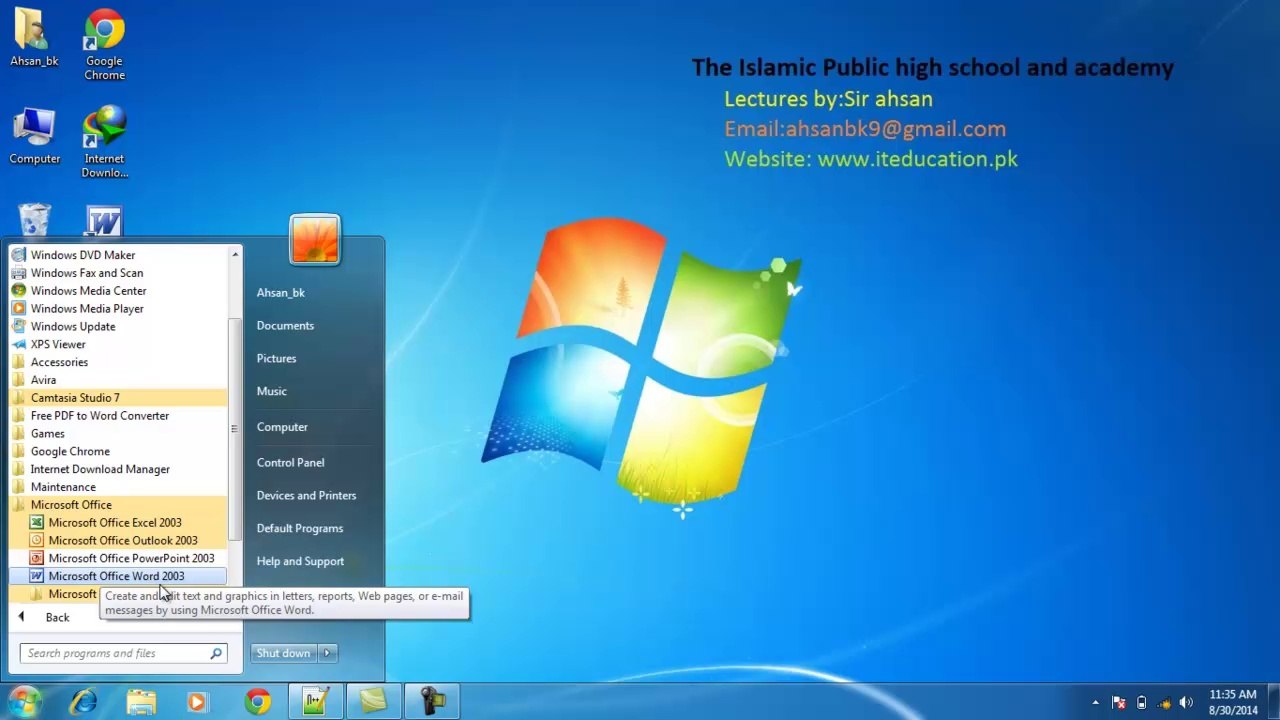Image resolution: width=1280 pixels, height=720 pixels.
Task: Show hidden tray icons arrow
Action: click(1095, 702)
